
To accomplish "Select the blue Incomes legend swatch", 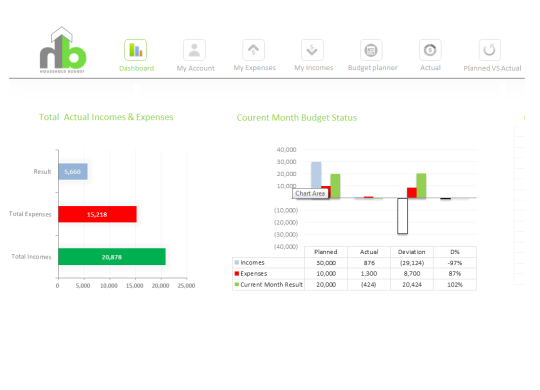I will 237,263.
